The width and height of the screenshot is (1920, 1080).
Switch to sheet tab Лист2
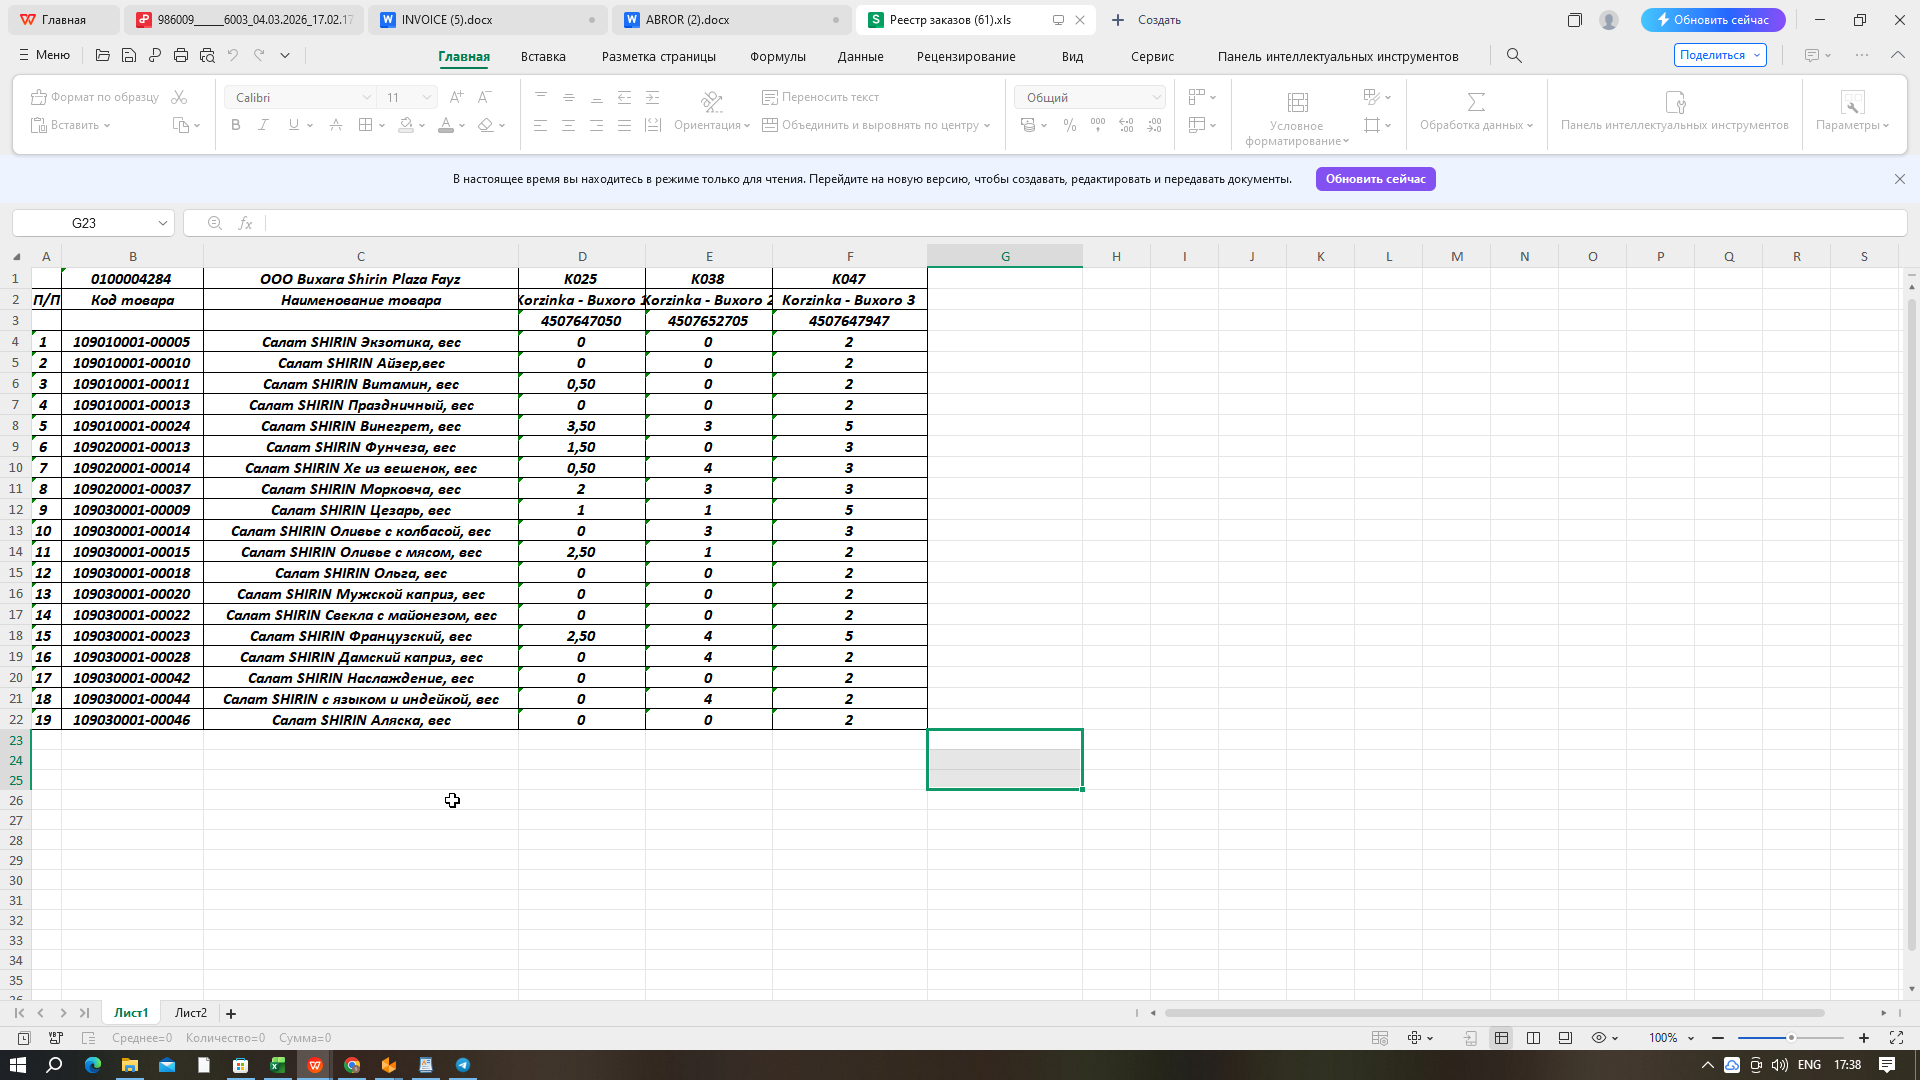coord(190,1013)
